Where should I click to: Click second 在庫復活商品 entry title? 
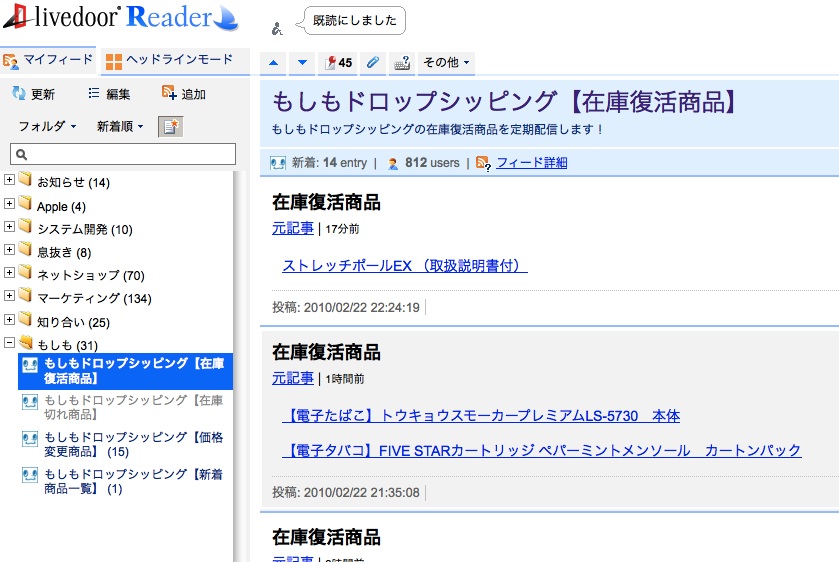(326, 352)
